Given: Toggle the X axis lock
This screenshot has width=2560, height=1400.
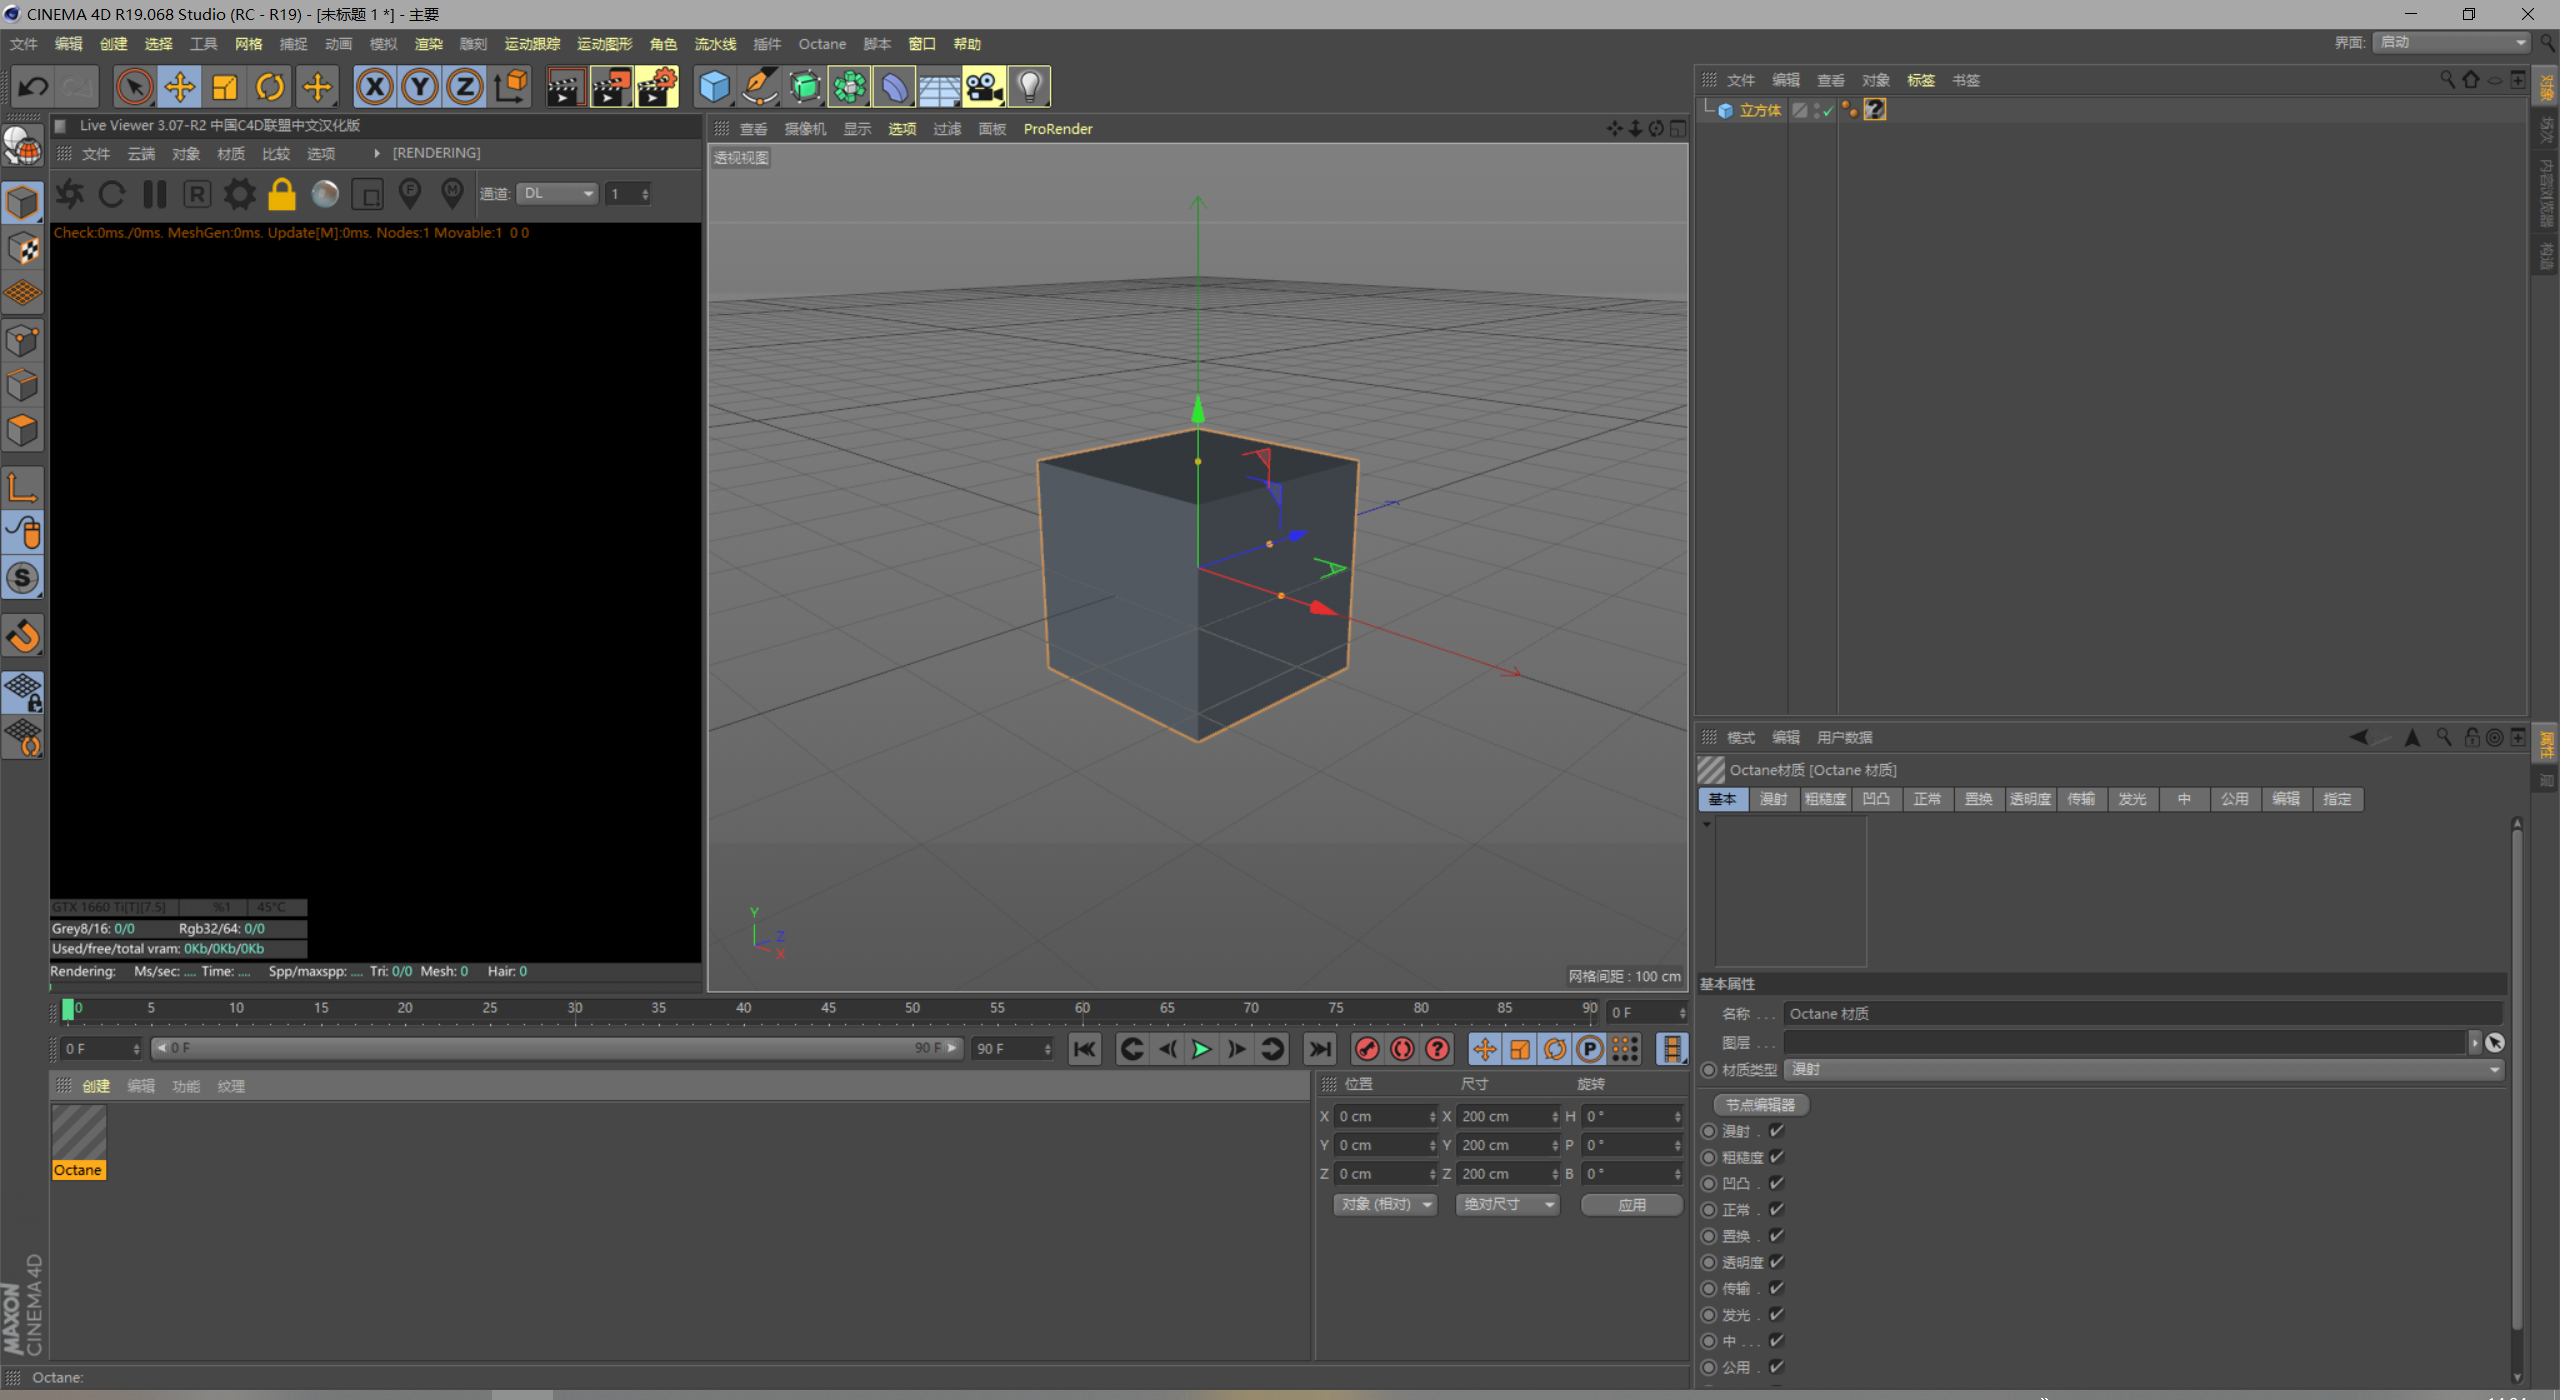Looking at the screenshot, I should pyautogui.click(x=374, y=87).
